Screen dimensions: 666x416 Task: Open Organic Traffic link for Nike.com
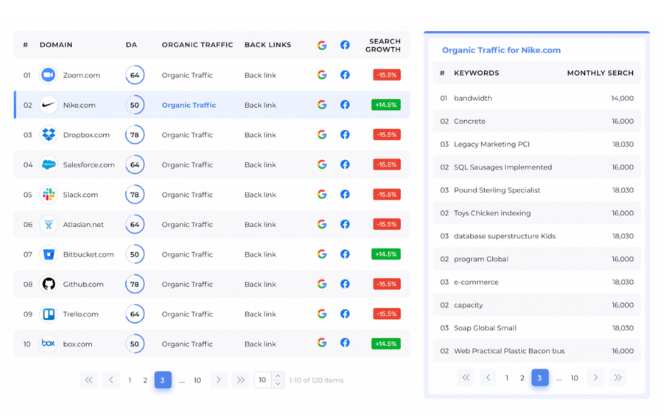[189, 105]
